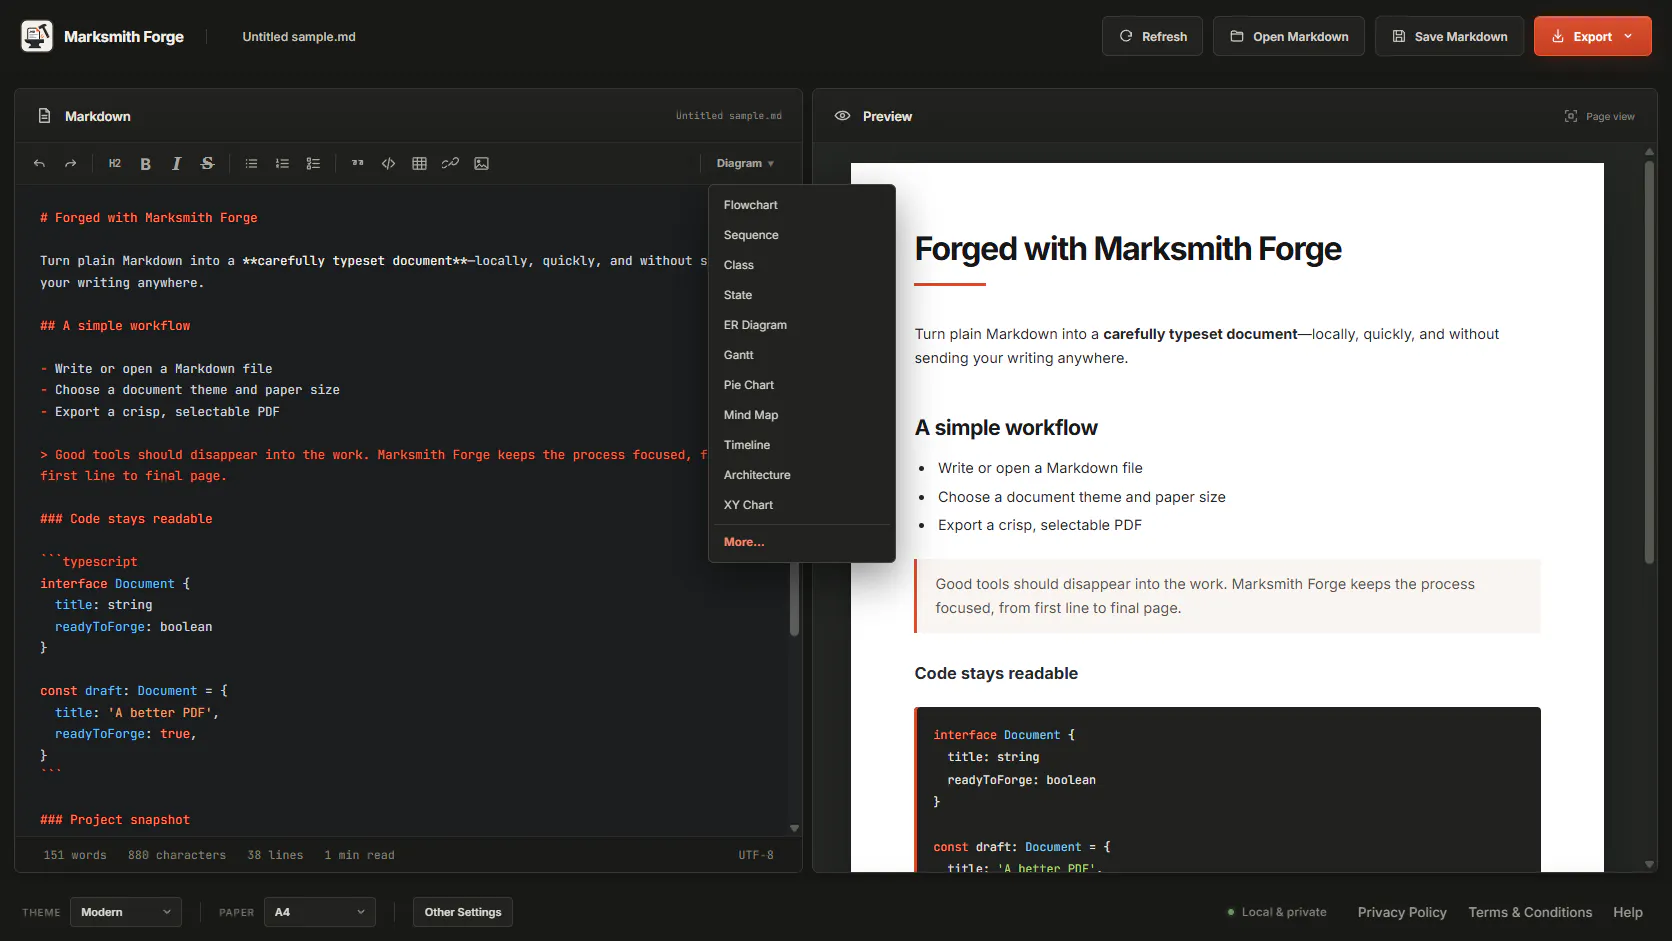Choose Flowchart from the diagram menu

point(802,205)
